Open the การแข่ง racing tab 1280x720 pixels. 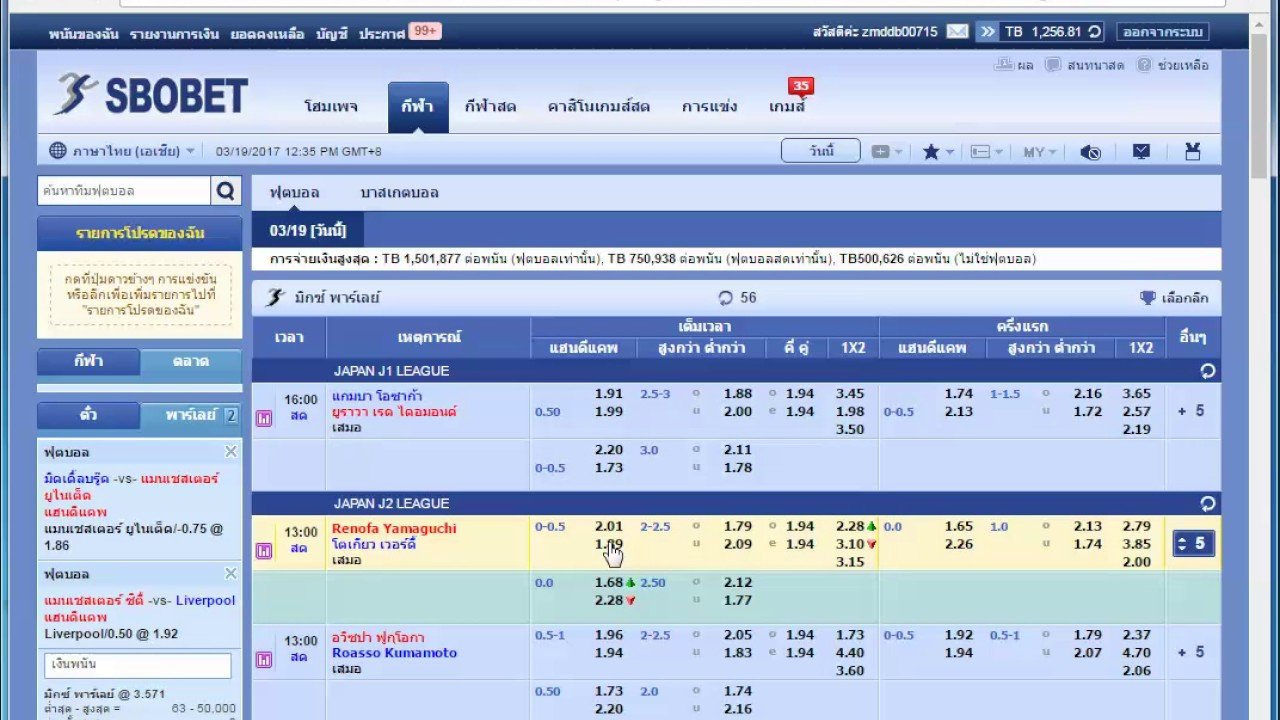click(x=709, y=106)
